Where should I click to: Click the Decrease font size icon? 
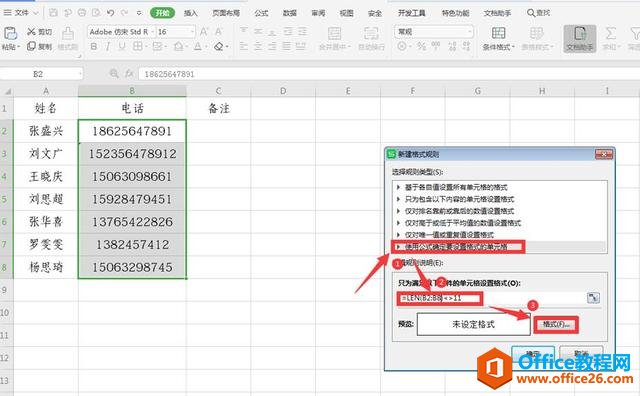click(219, 31)
